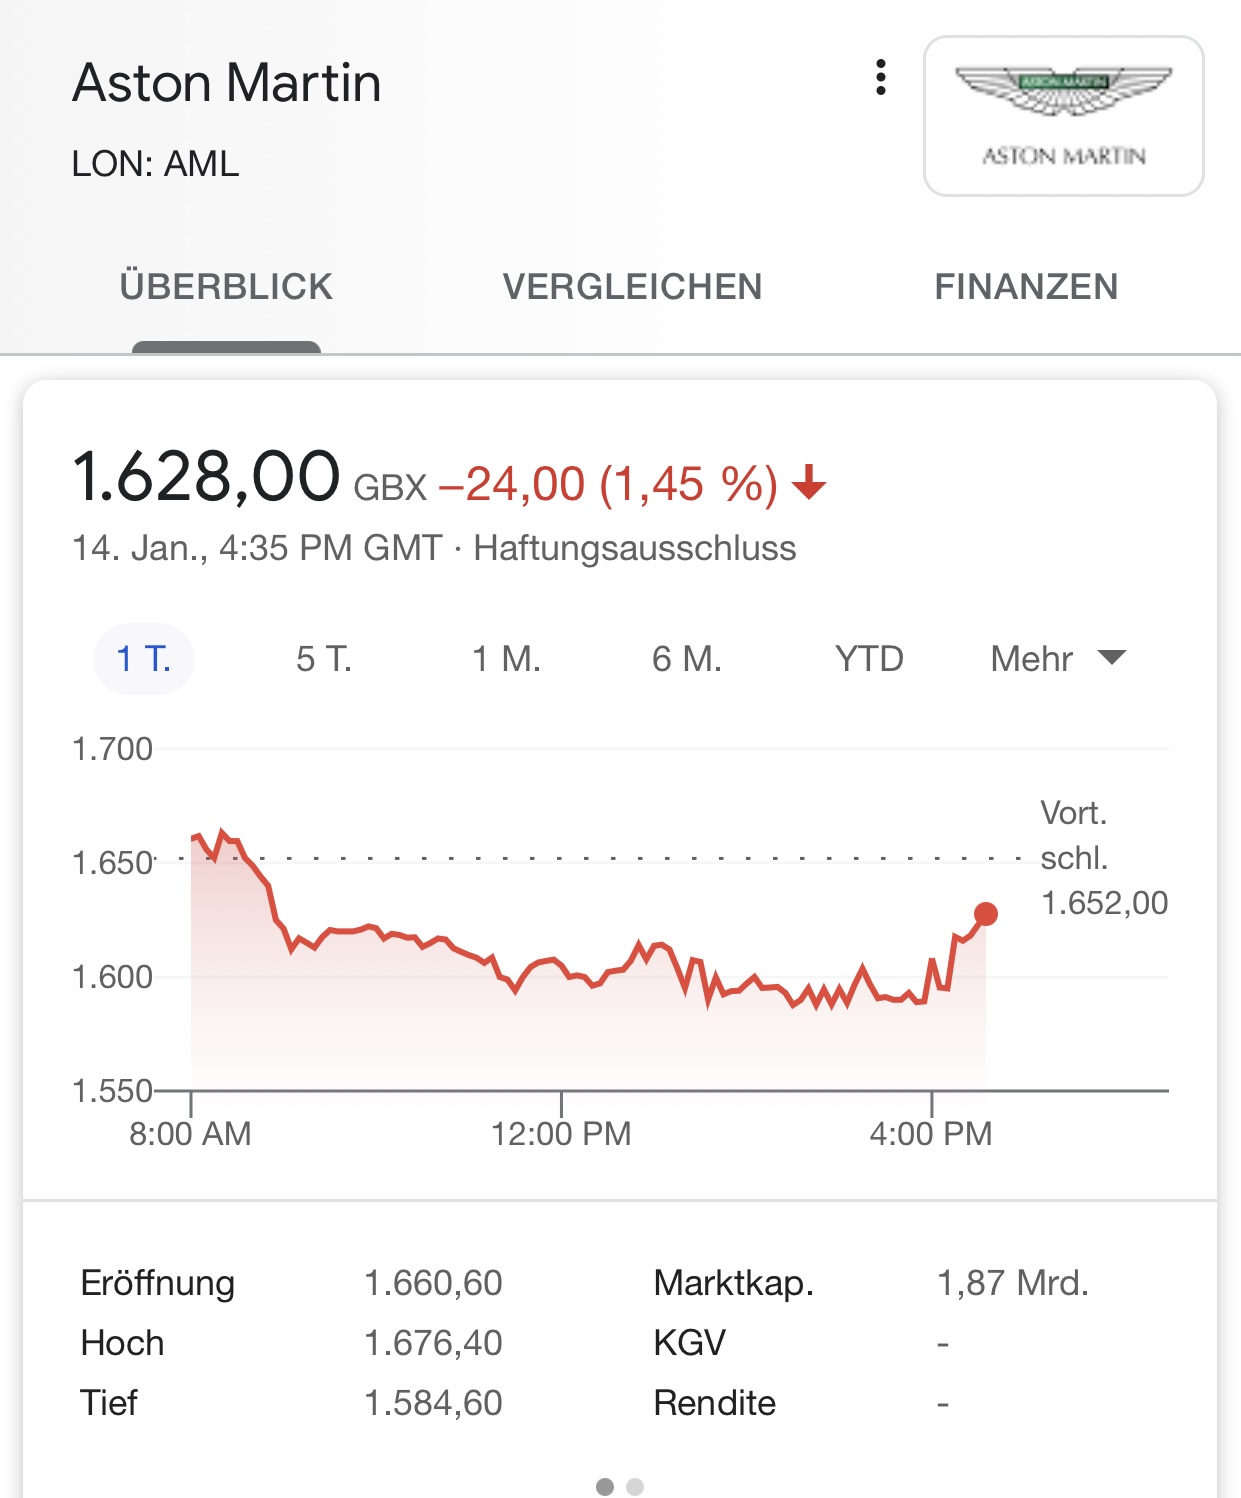Click the Aston Martin company title

pos(227,82)
